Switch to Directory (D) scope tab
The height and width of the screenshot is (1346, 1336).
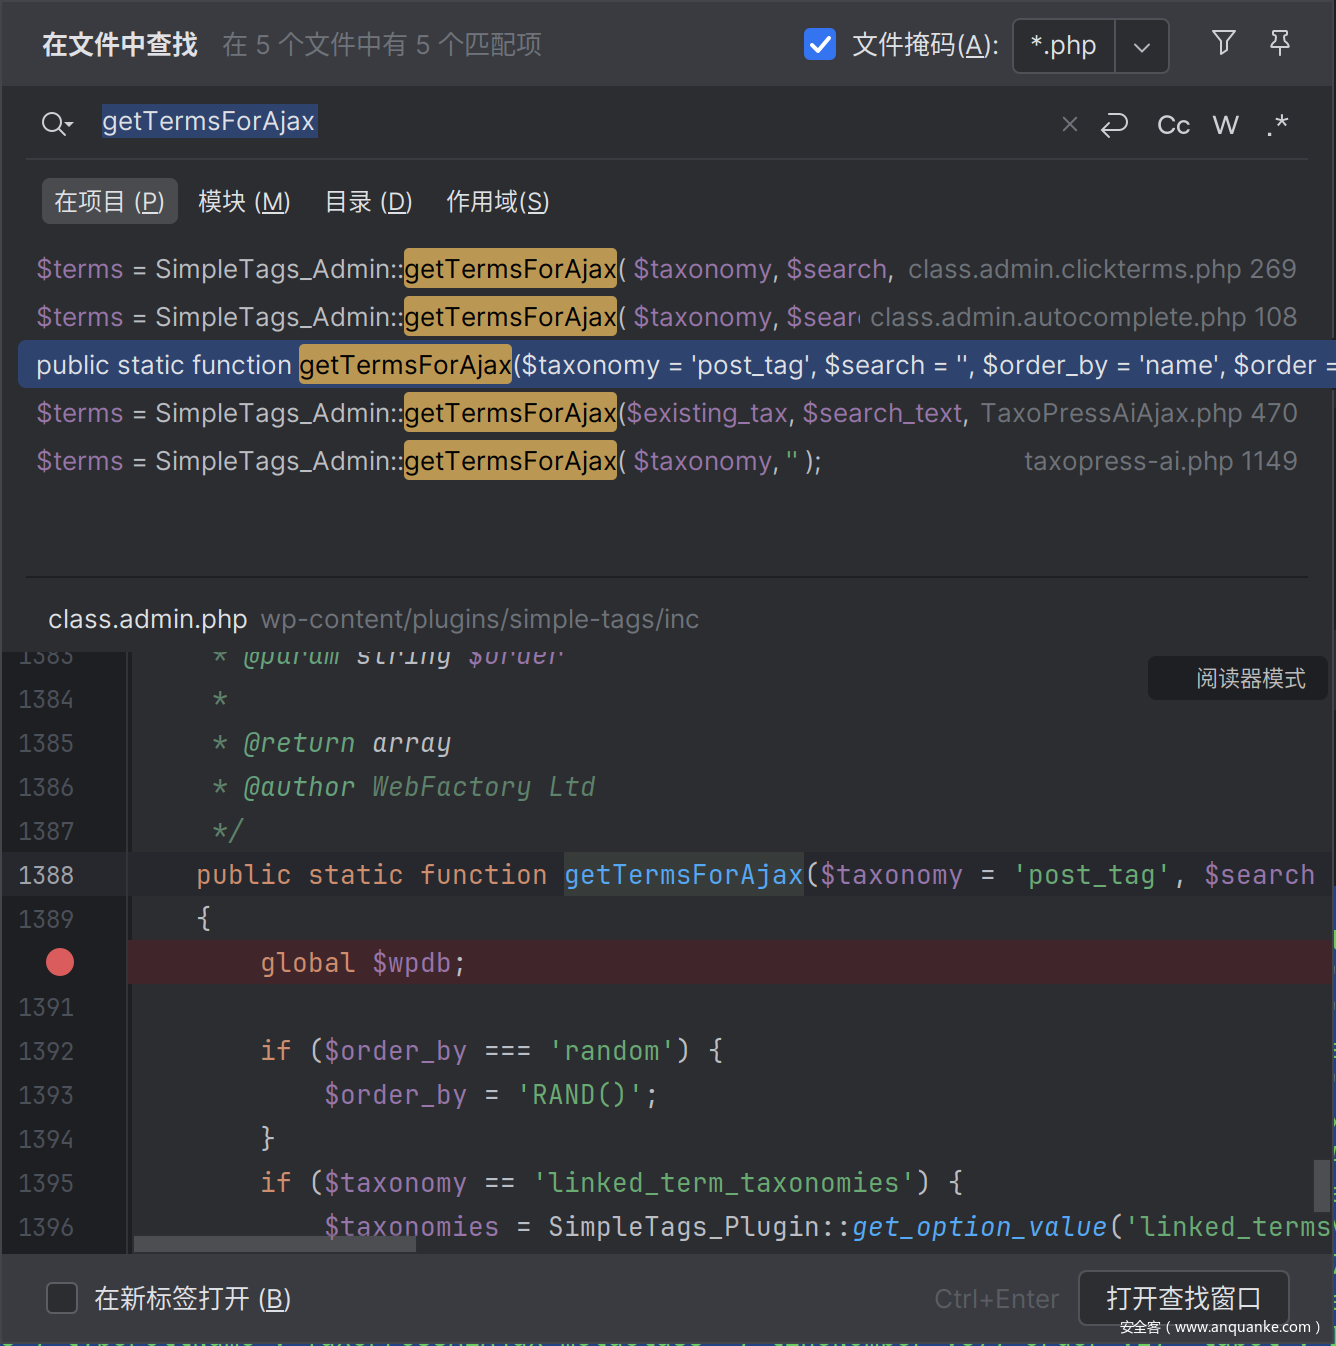click(x=368, y=202)
